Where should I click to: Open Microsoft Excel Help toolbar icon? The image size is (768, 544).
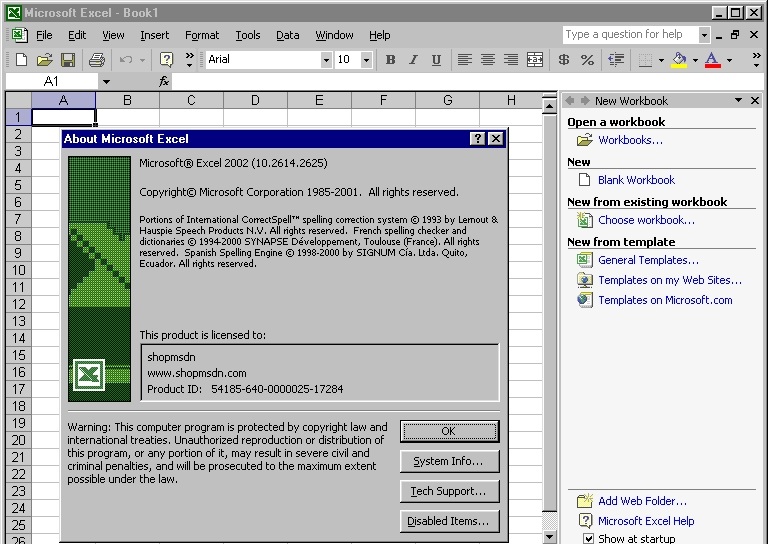[x=167, y=60]
